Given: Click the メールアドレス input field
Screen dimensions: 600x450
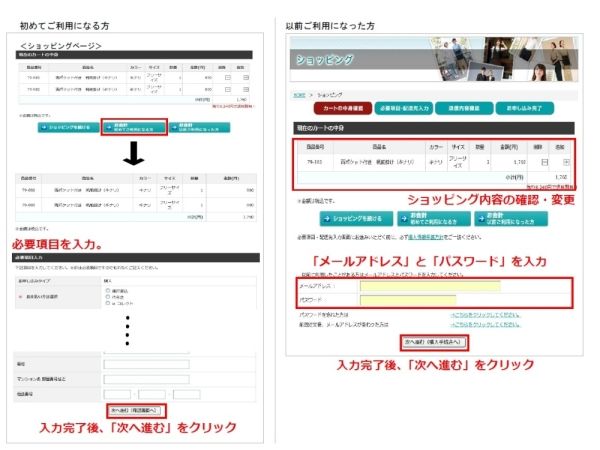Looking at the screenshot, I should [x=429, y=286].
